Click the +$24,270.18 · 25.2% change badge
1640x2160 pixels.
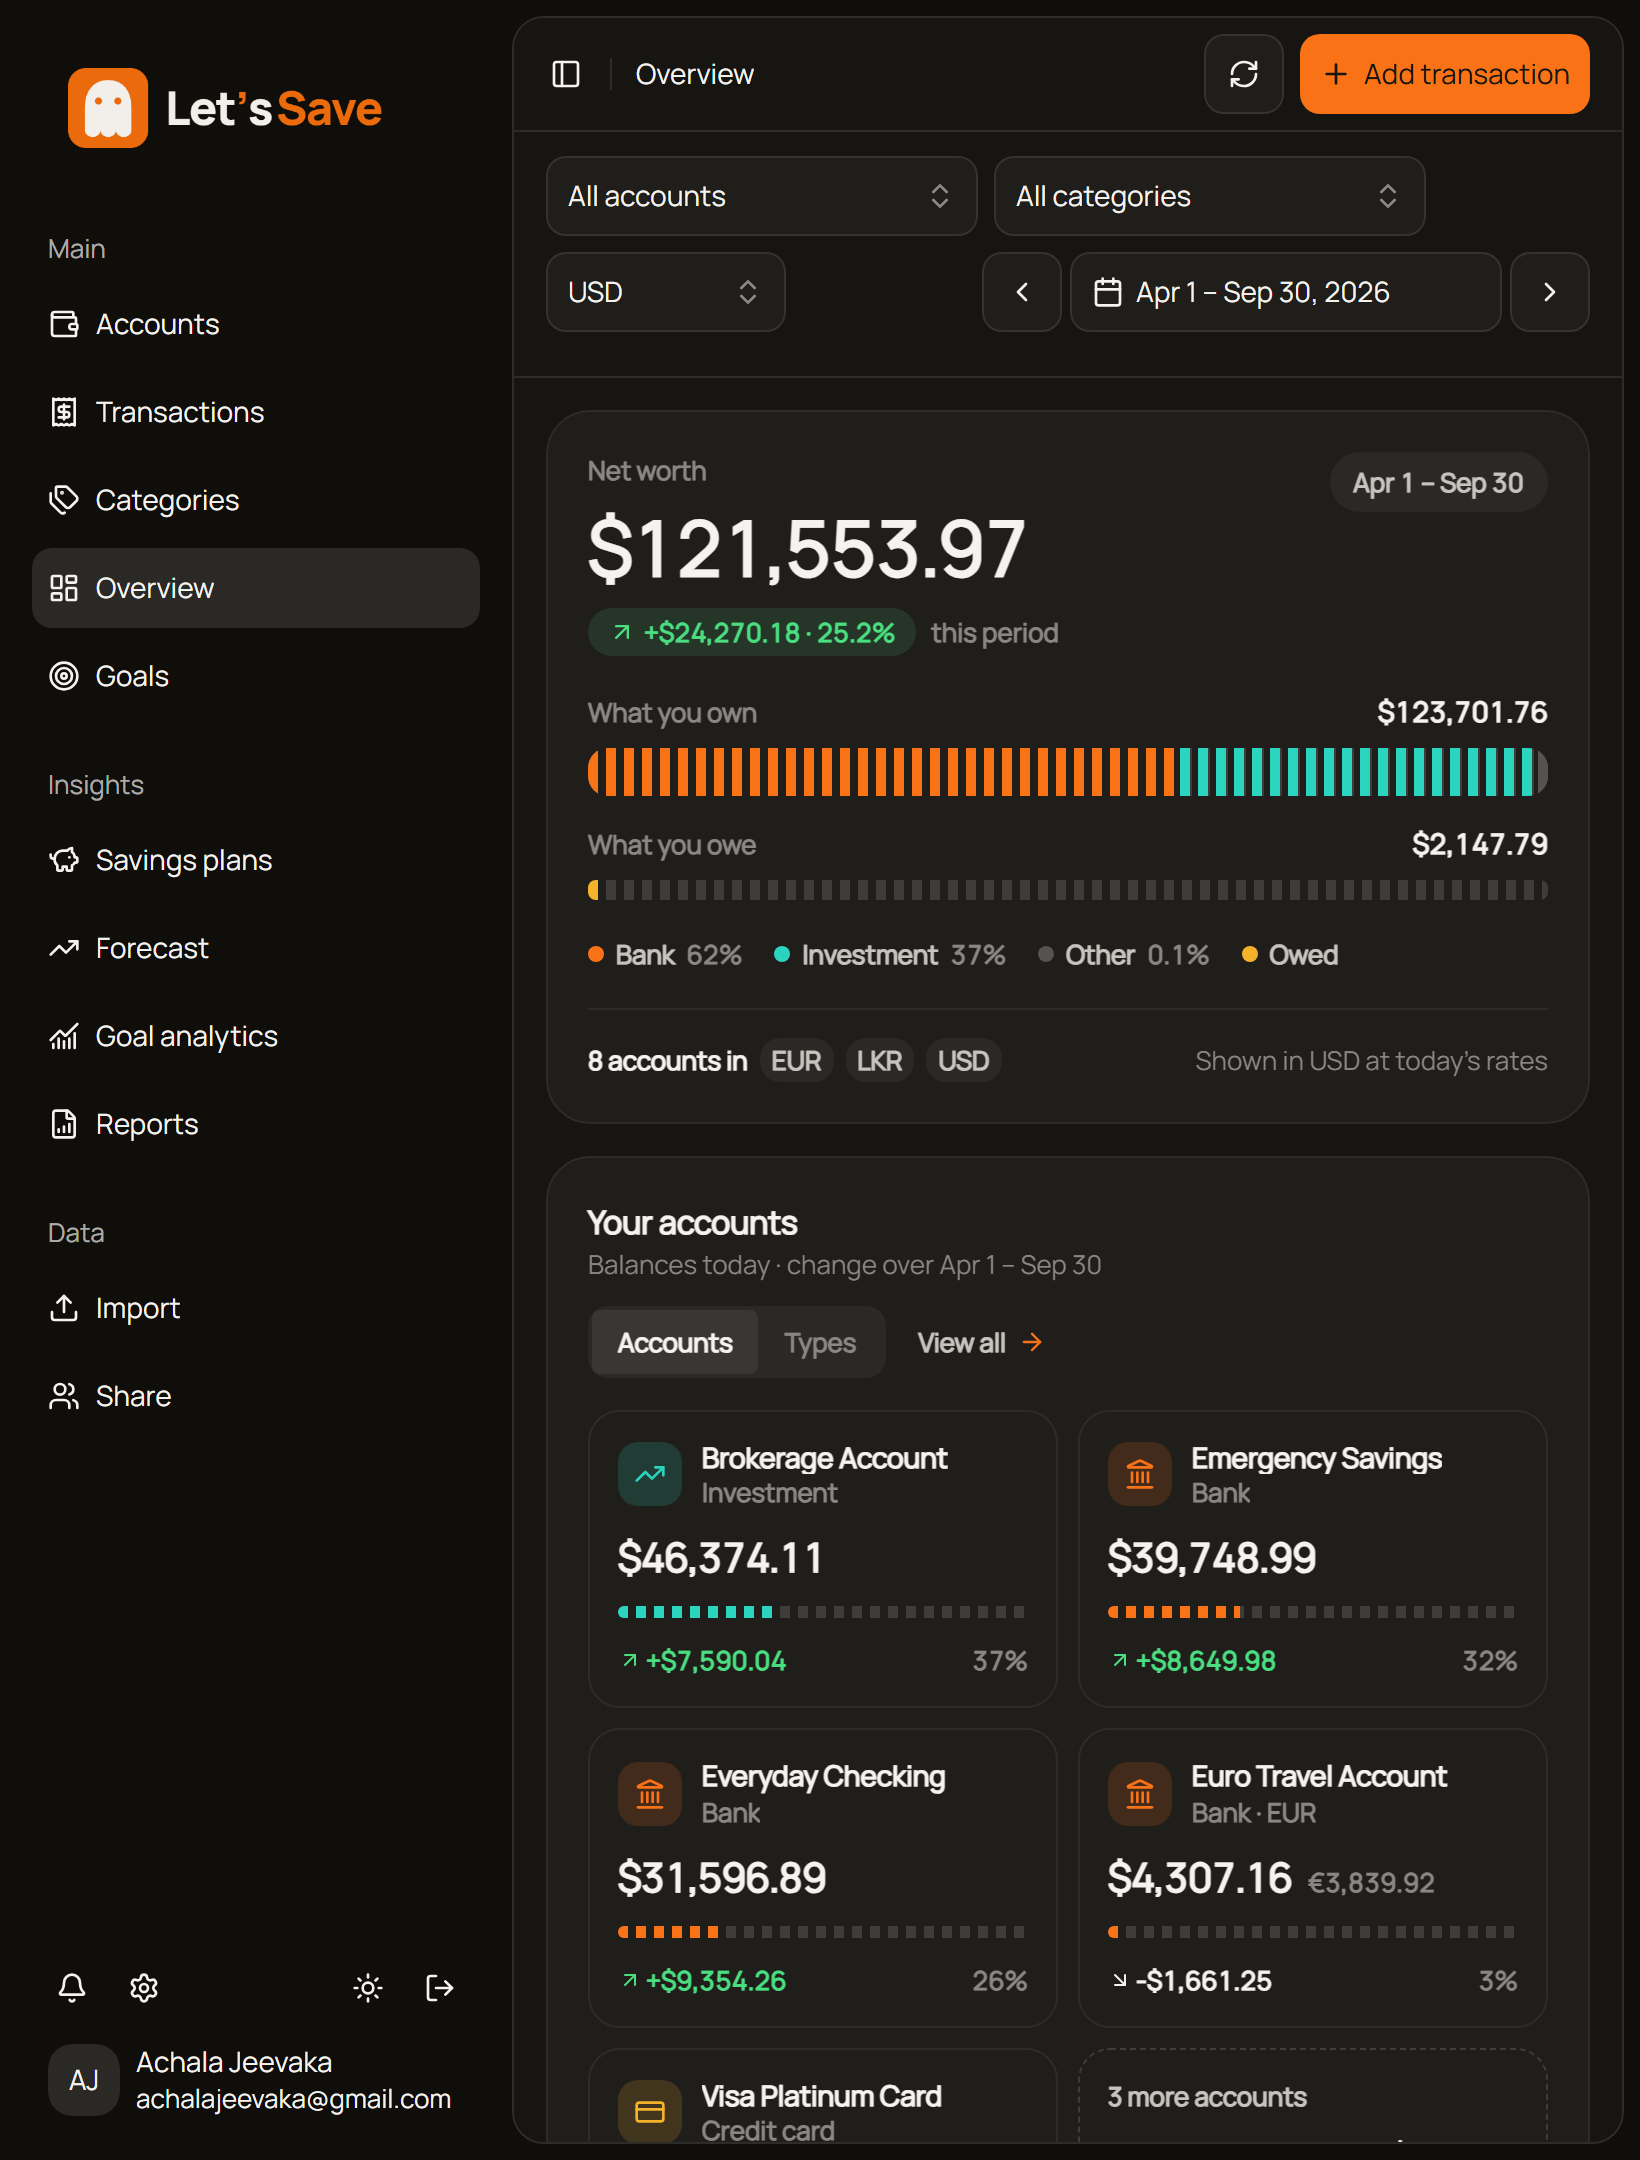[x=752, y=632]
